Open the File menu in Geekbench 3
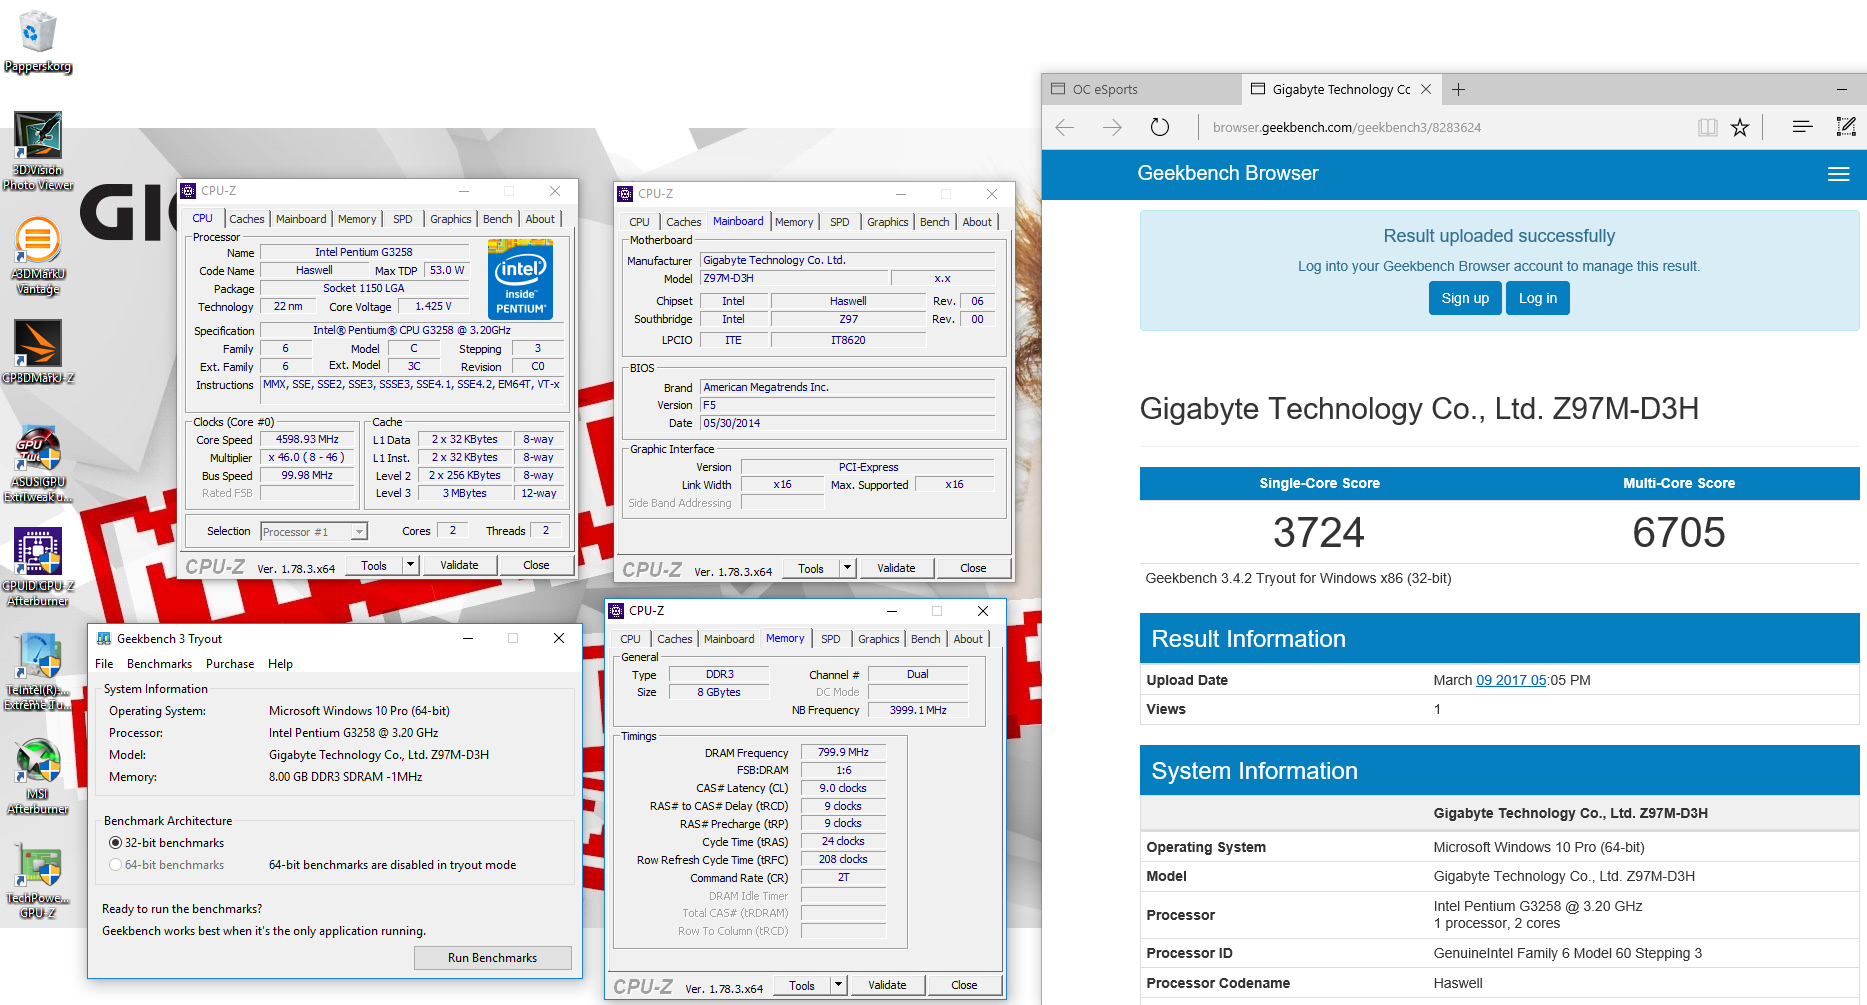This screenshot has width=1867, height=1005. (104, 664)
